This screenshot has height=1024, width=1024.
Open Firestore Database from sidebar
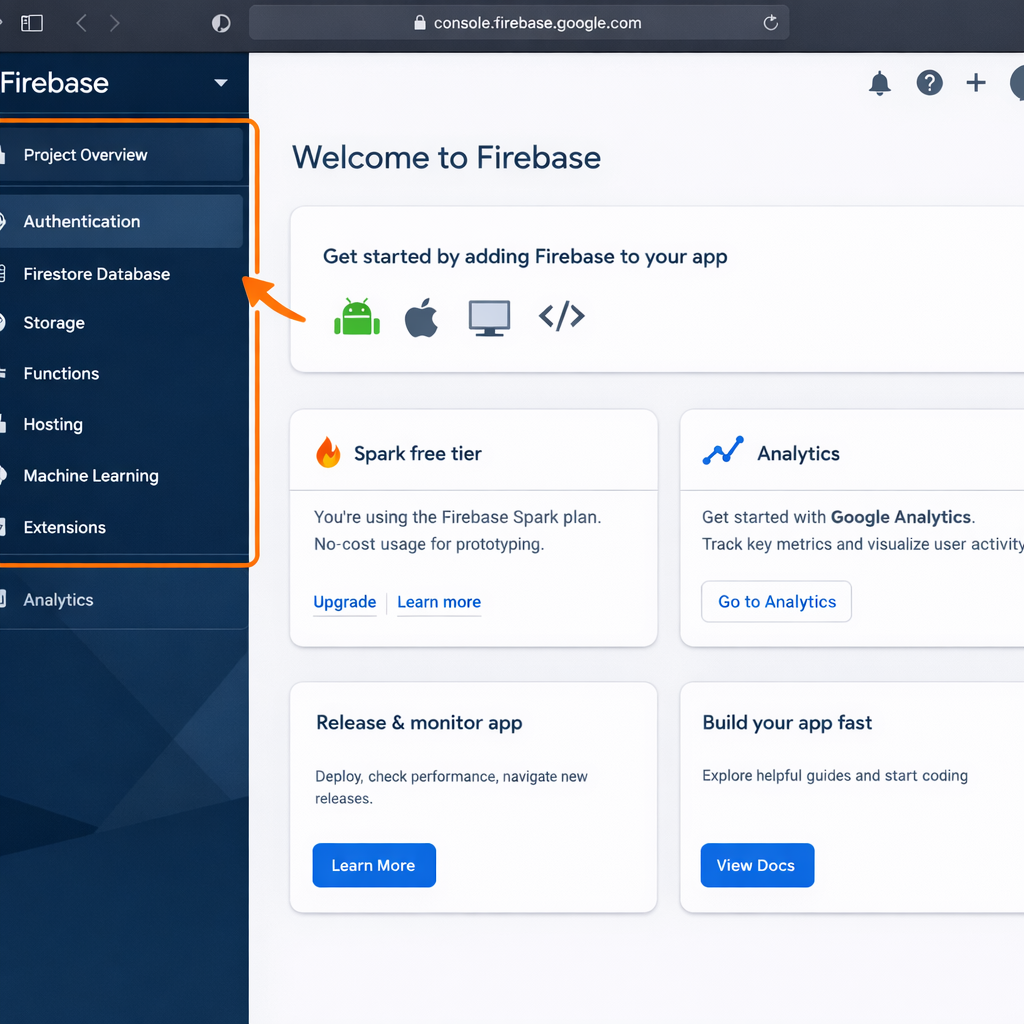coord(97,274)
